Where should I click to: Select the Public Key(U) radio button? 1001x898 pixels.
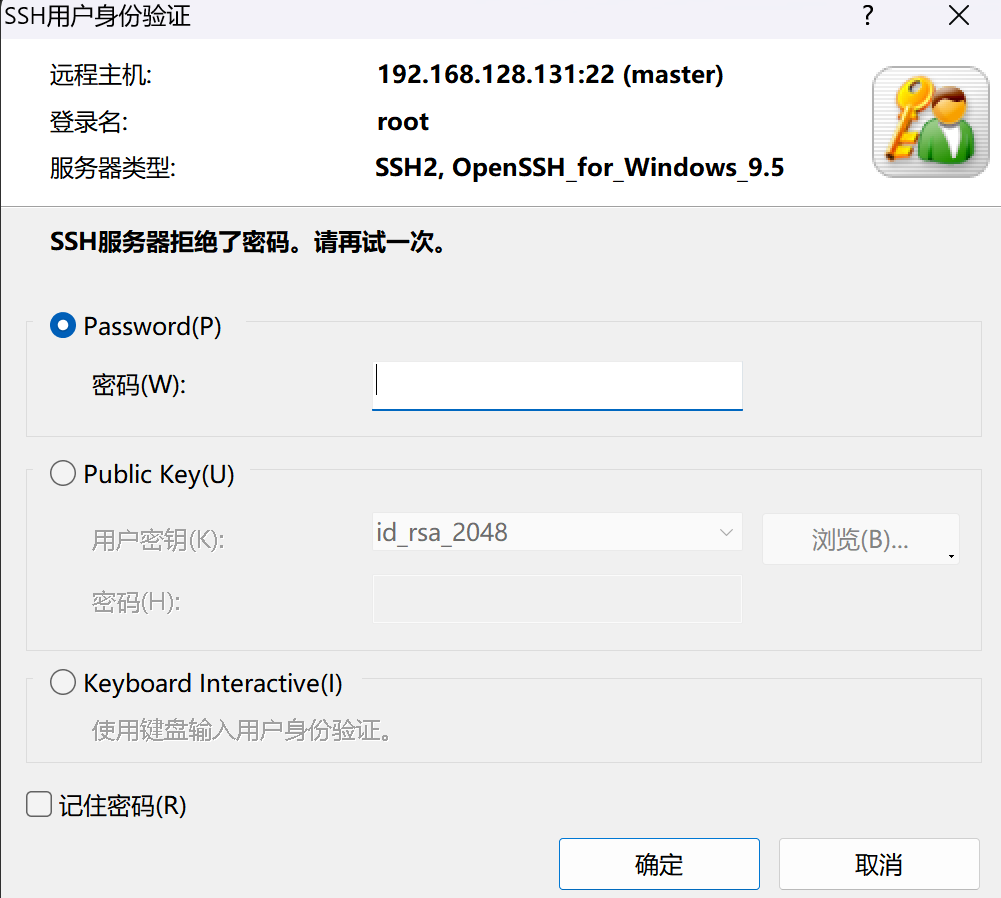point(62,473)
